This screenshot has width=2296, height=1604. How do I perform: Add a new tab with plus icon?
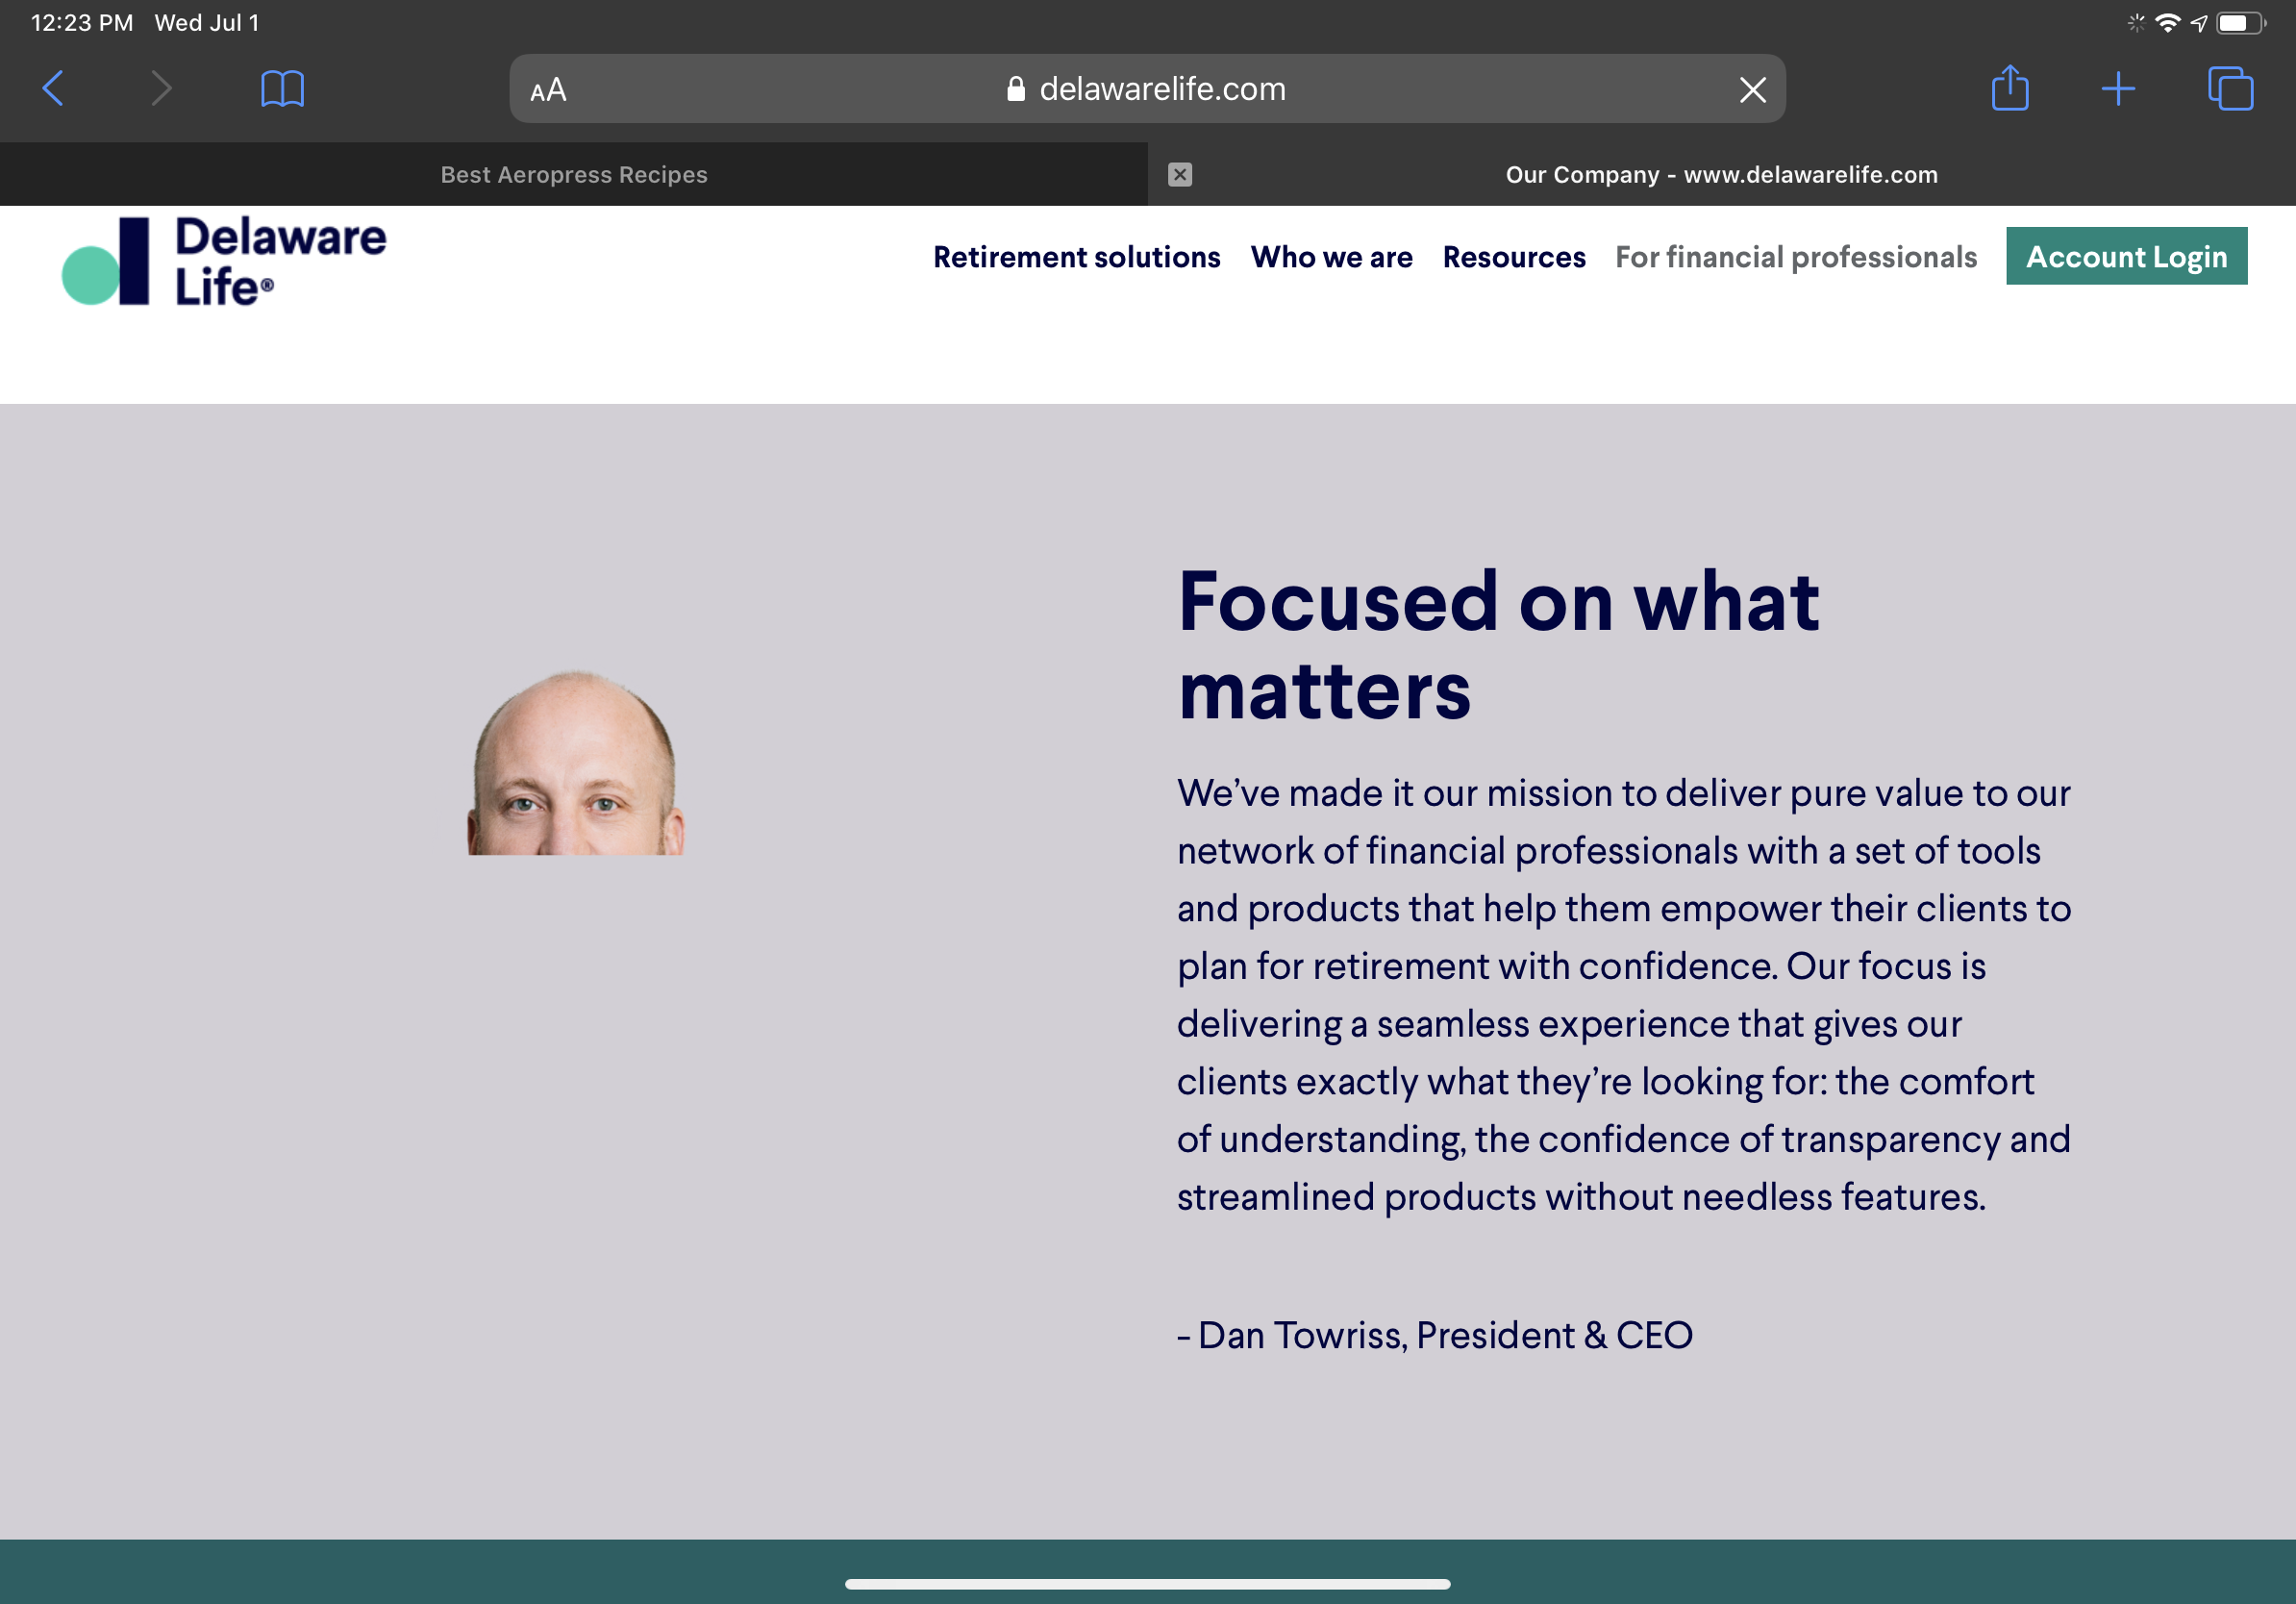point(2118,89)
